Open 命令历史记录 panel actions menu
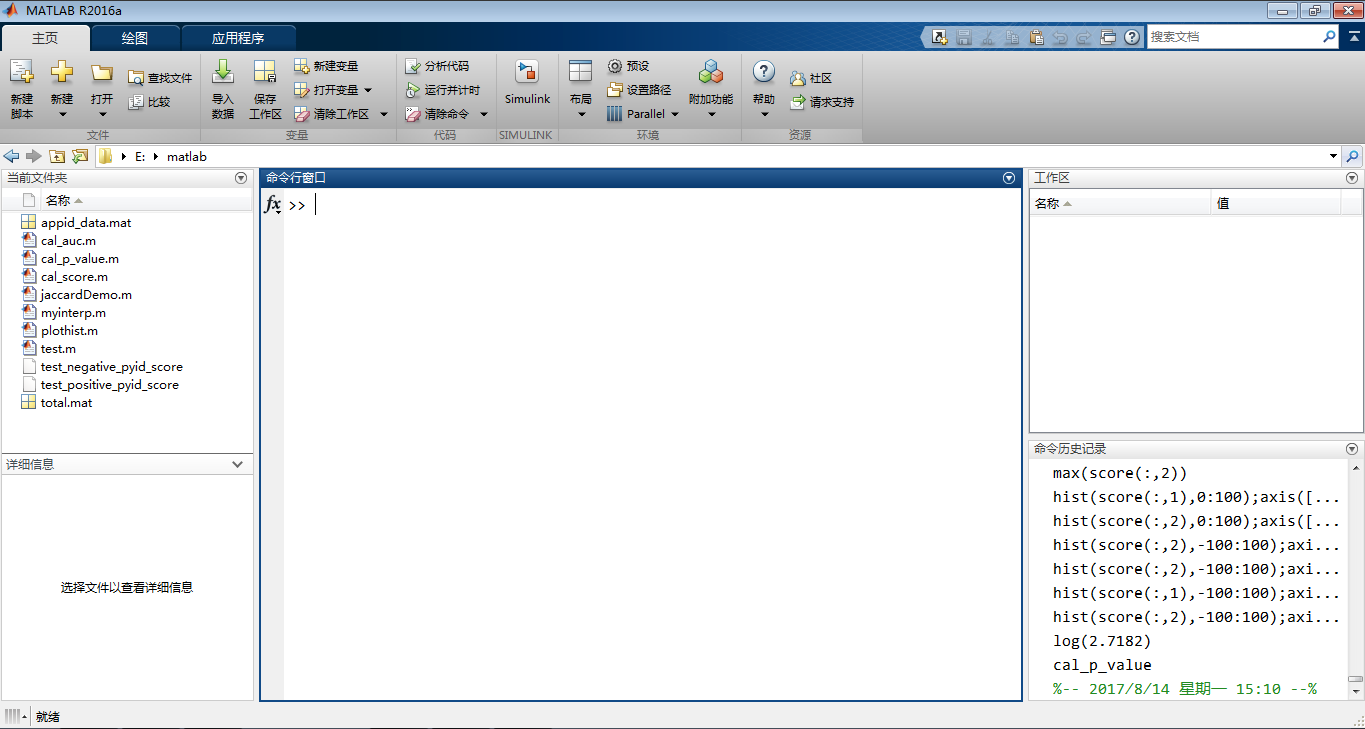 click(x=1352, y=450)
